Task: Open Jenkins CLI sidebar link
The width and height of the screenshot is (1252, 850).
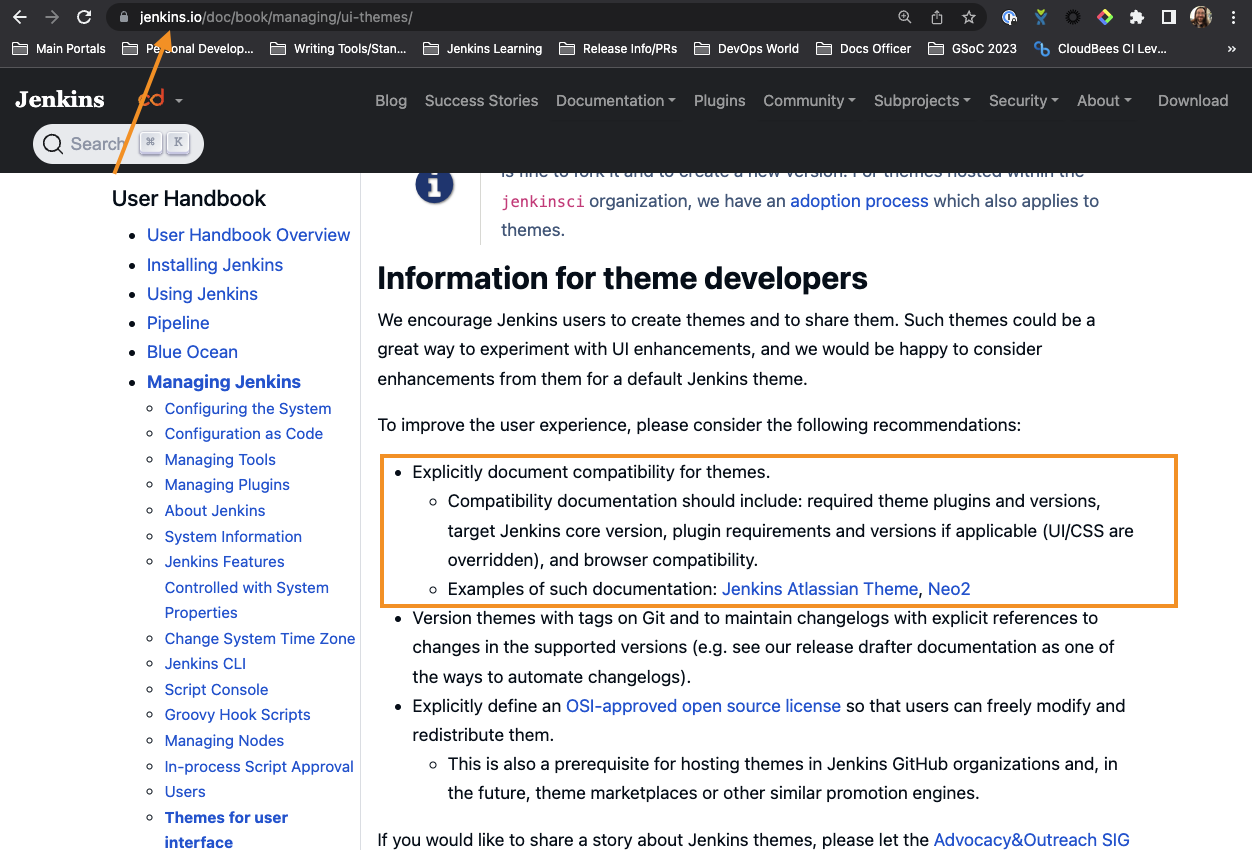Action: 205,664
